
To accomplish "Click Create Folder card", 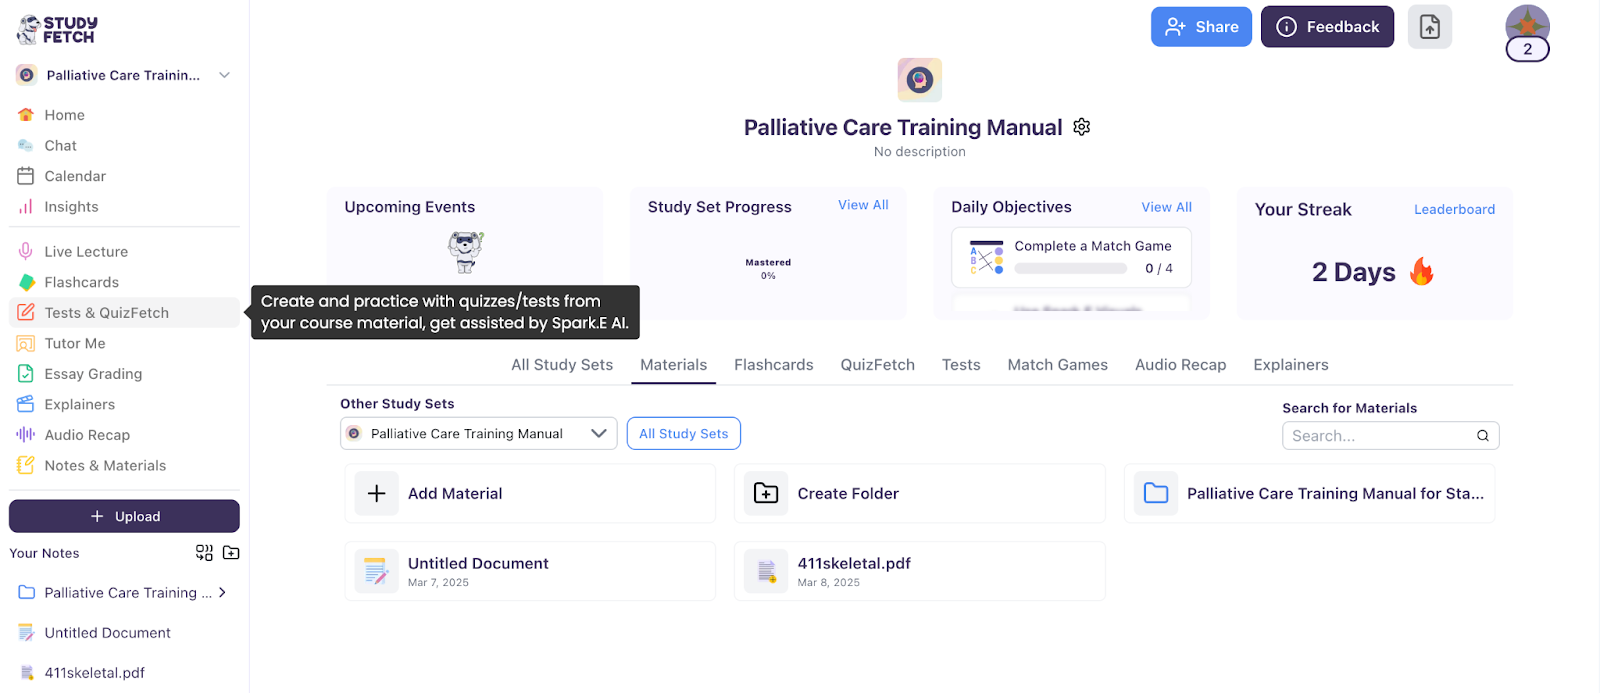I will (x=920, y=493).
